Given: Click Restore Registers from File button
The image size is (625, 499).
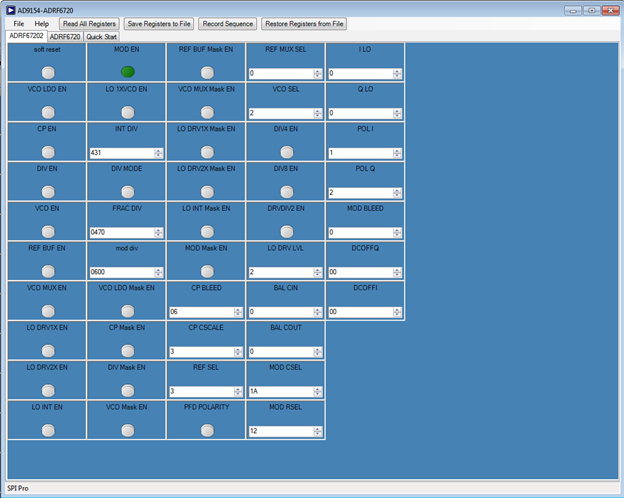Looking at the screenshot, I should click(x=304, y=24).
